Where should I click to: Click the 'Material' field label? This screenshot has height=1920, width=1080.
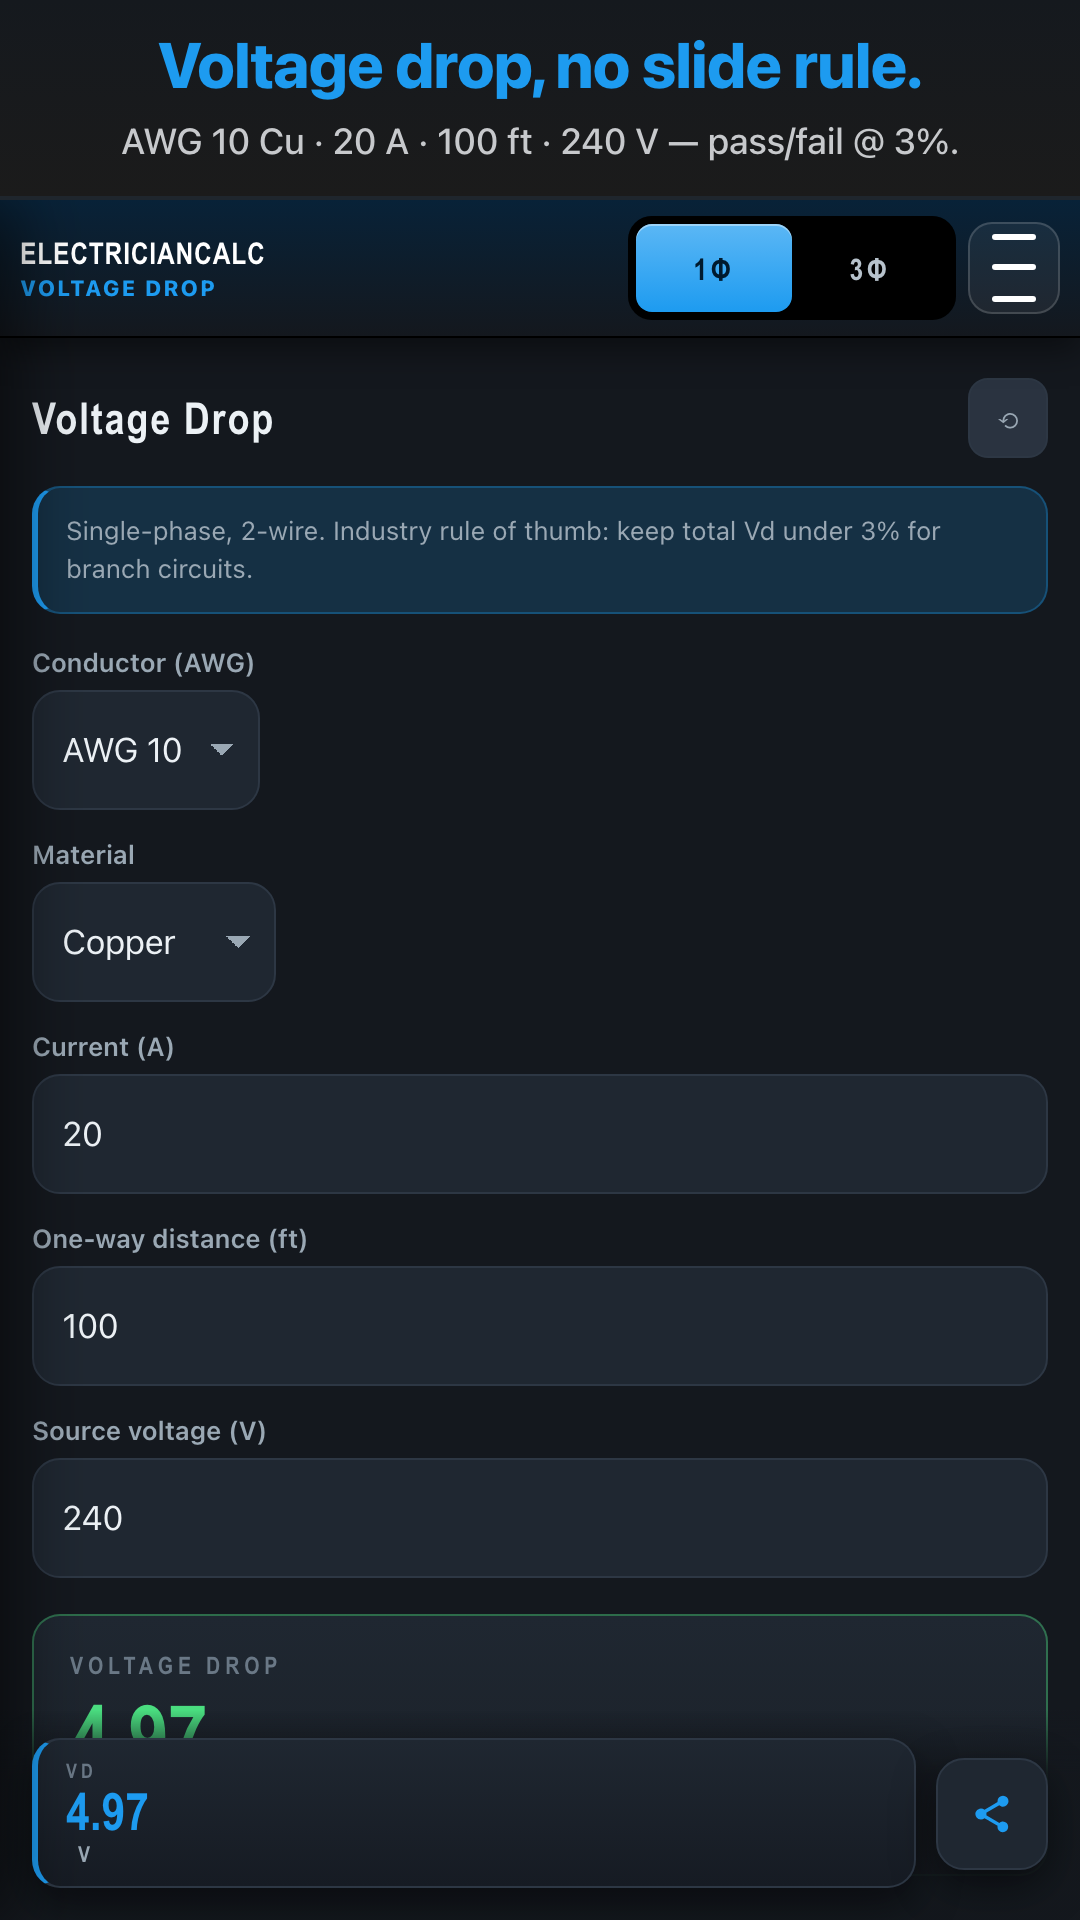point(83,855)
